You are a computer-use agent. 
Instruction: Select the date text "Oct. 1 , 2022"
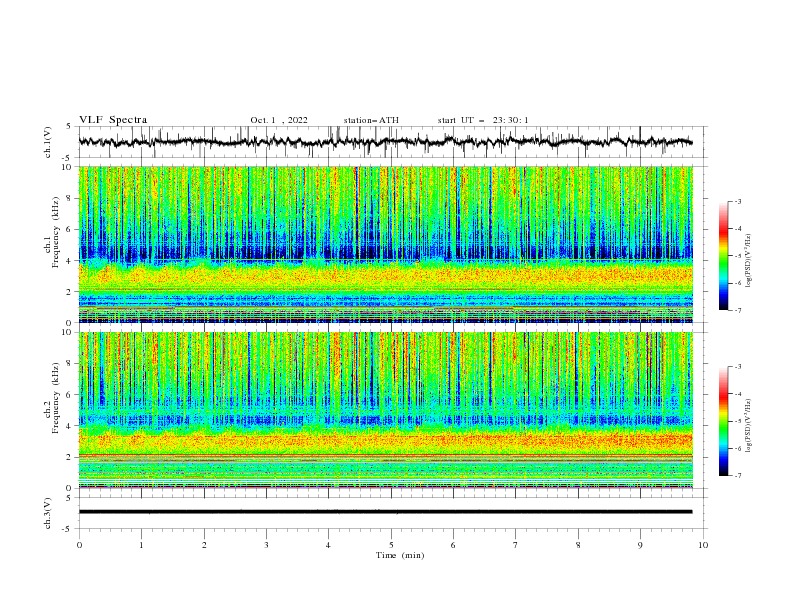point(279,120)
